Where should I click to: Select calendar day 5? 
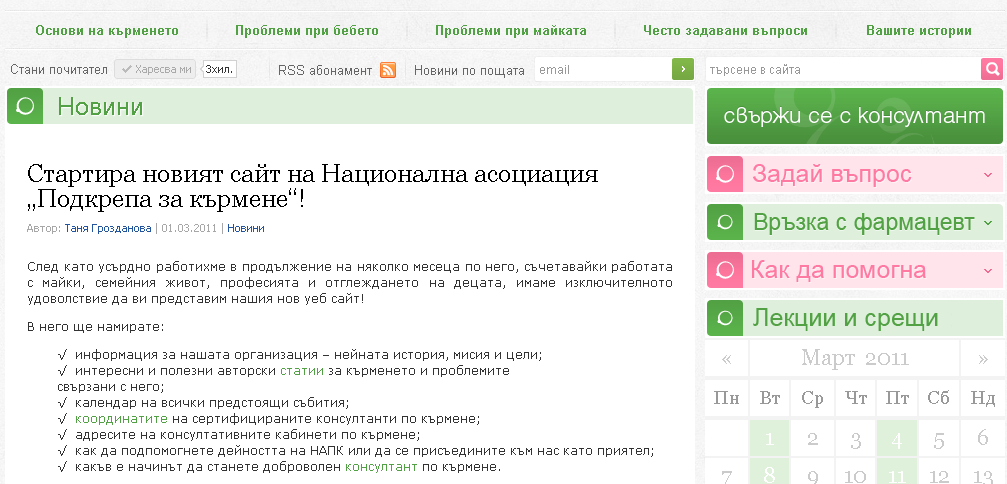[940, 440]
